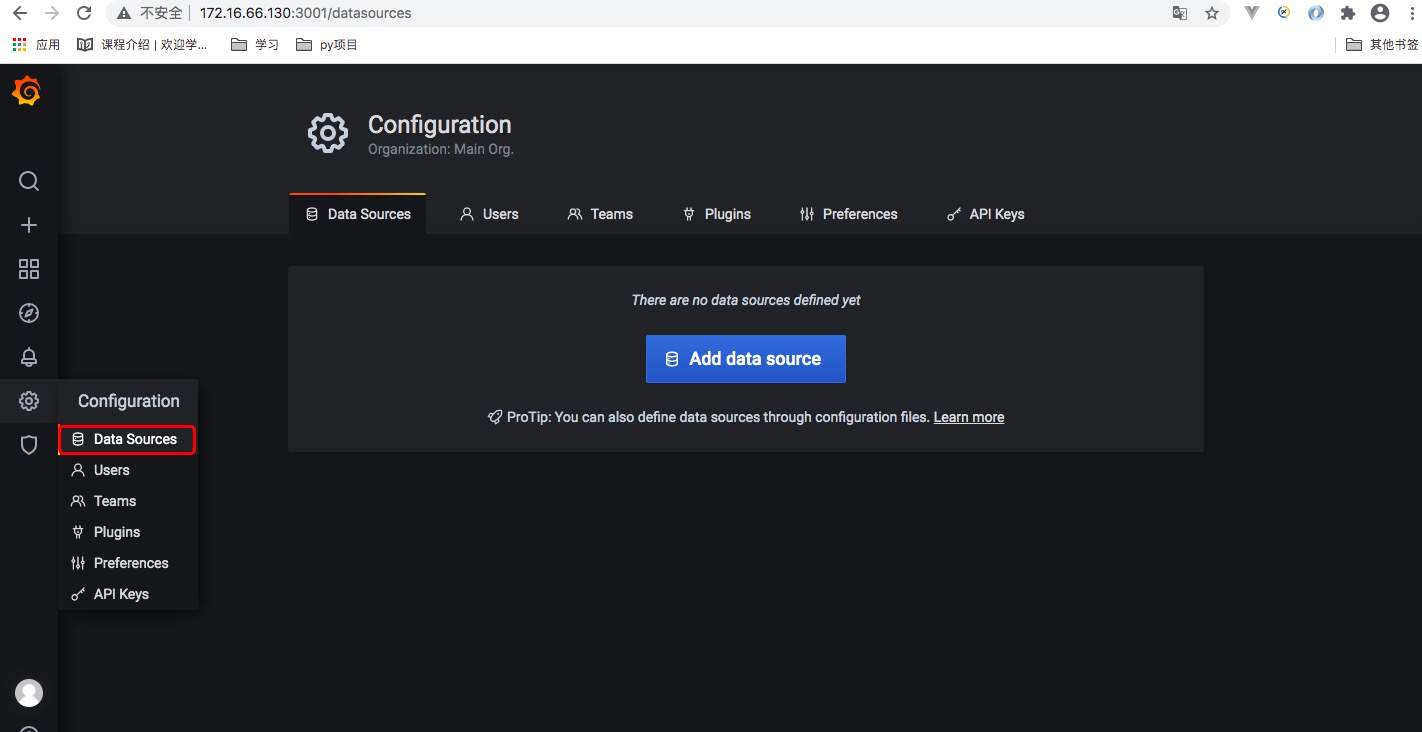Open Alerting bell icon
The image size is (1422, 732).
tap(29, 357)
